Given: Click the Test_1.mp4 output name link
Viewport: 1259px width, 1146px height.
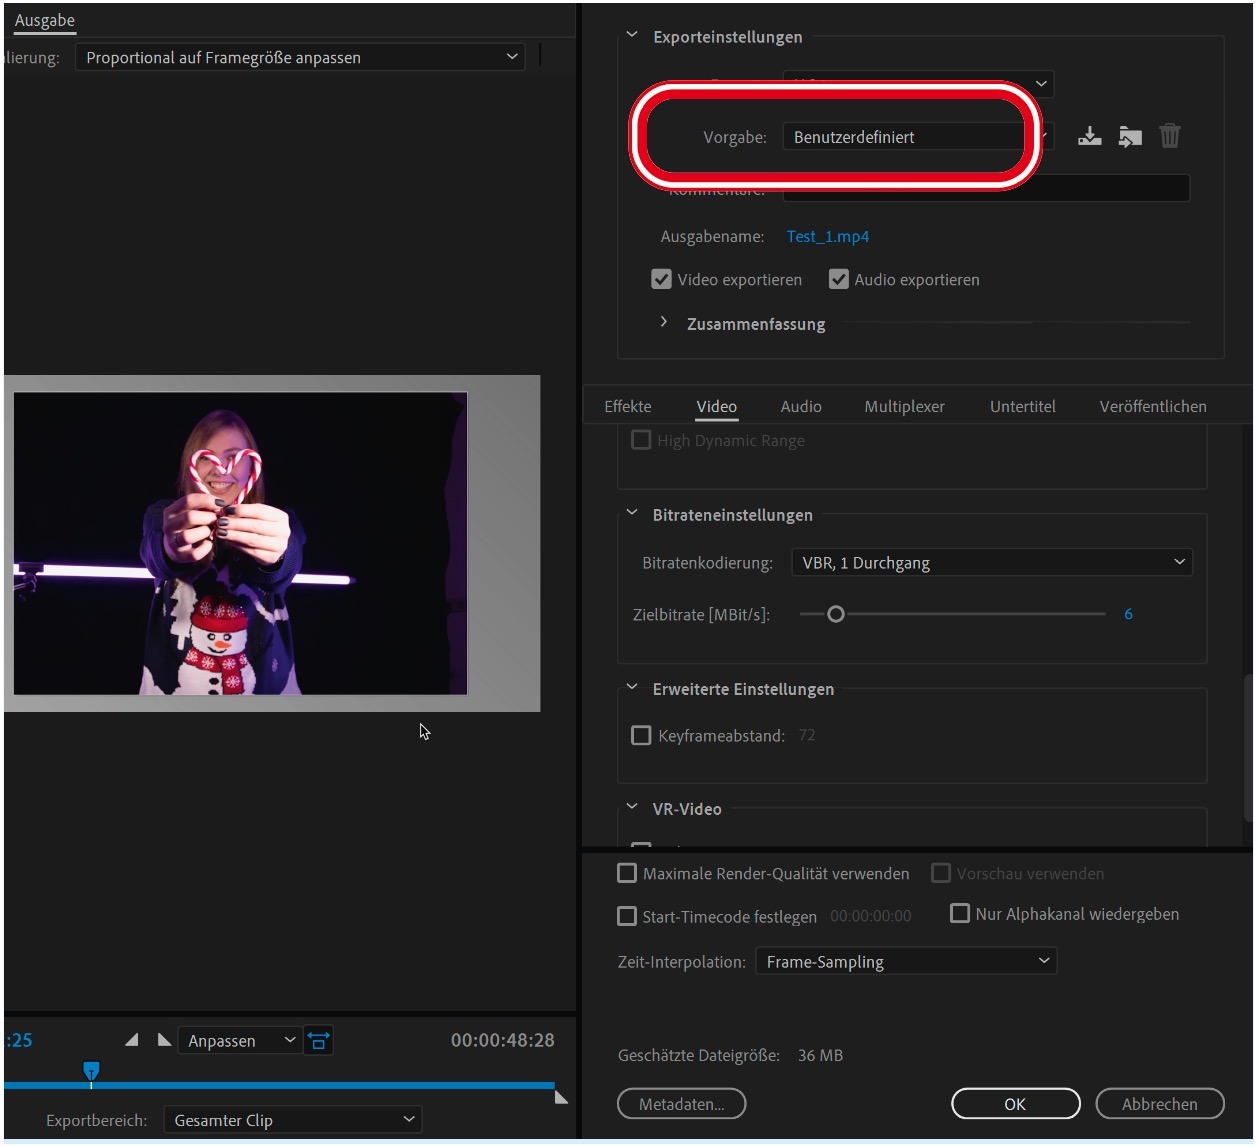Looking at the screenshot, I should point(827,237).
